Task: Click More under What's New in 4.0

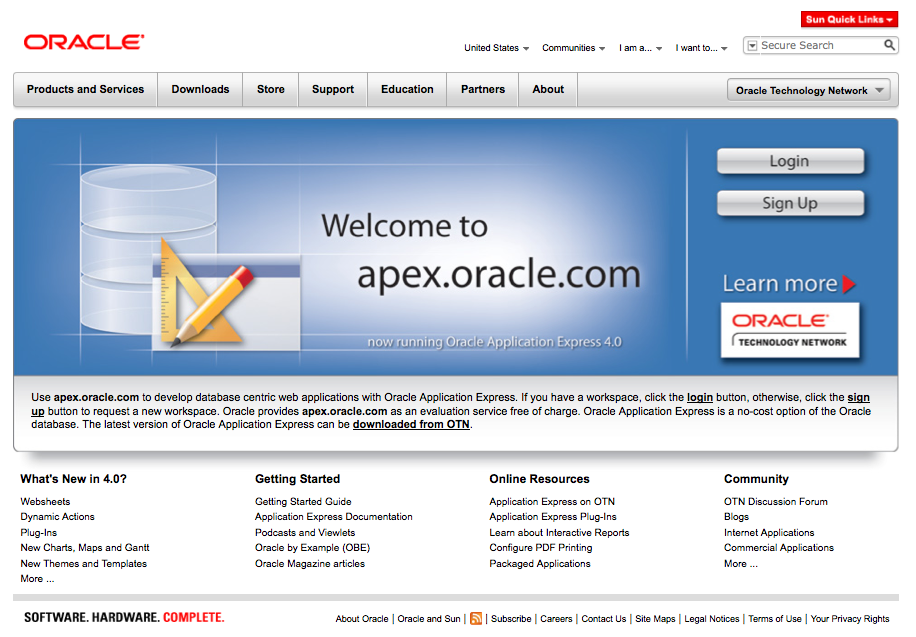Action: [x=37, y=579]
